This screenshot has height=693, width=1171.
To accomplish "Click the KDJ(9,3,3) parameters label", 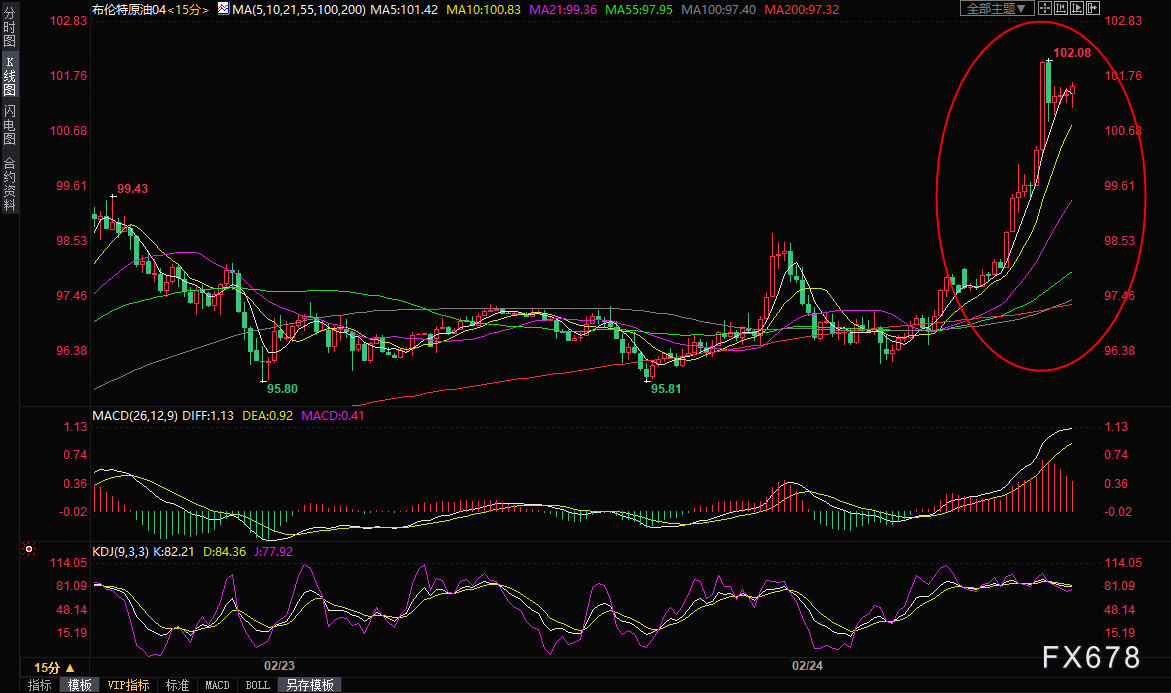I will (120, 551).
